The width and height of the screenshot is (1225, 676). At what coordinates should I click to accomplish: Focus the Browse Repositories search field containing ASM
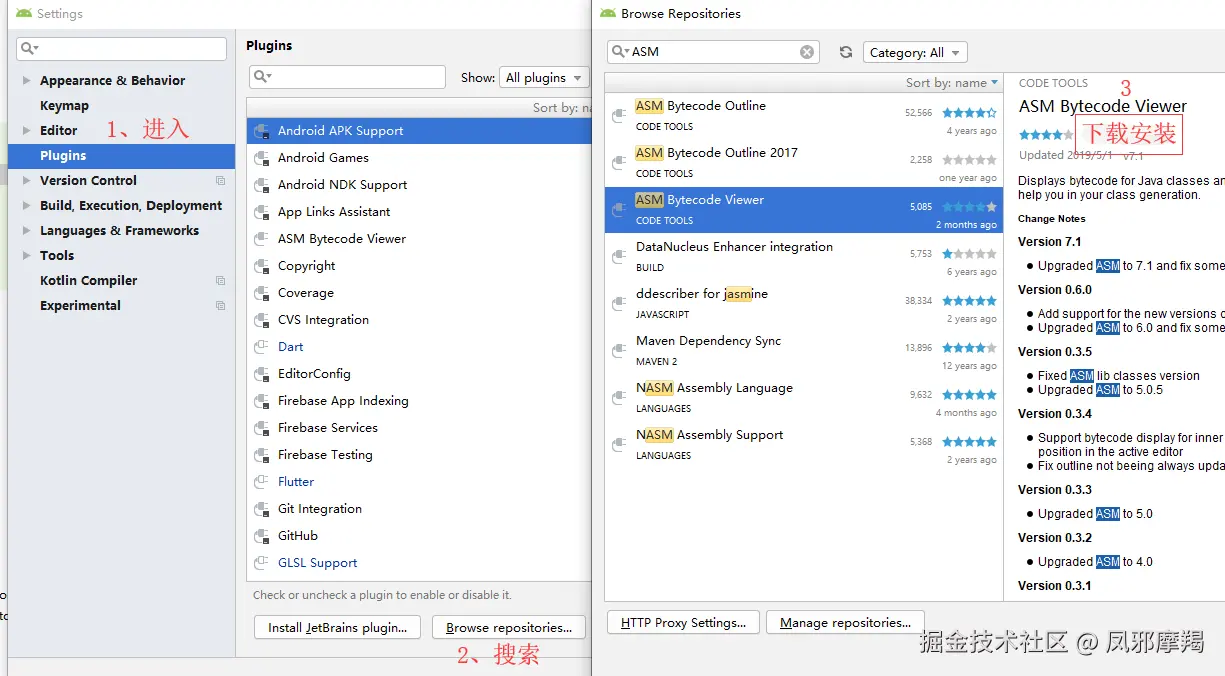713,52
